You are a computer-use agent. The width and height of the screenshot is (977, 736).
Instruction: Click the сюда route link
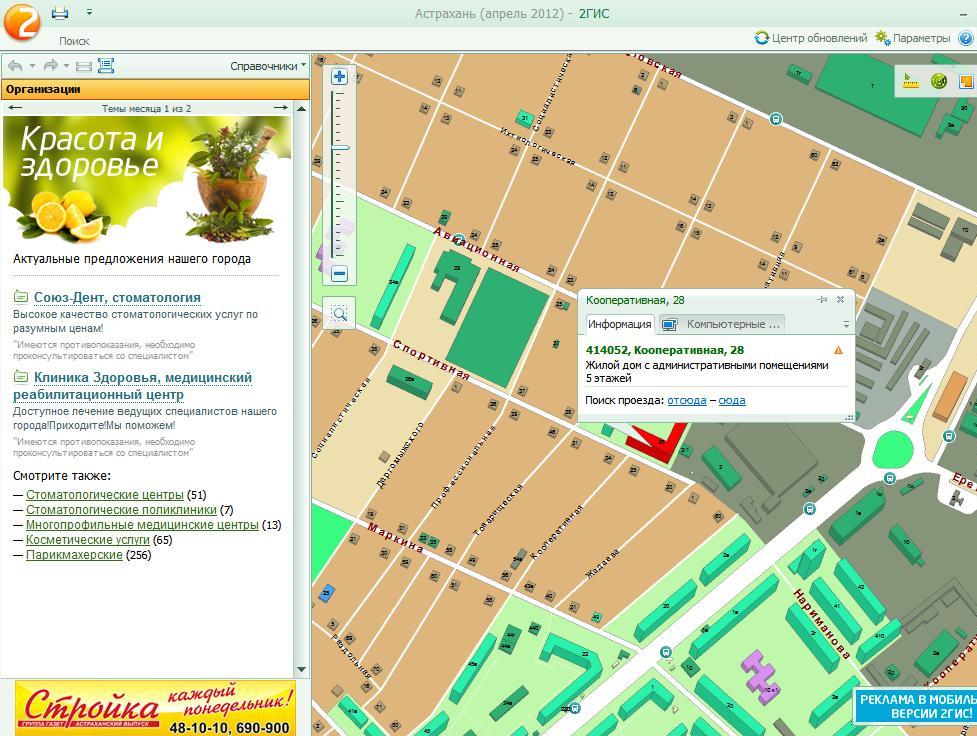[x=732, y=400]
